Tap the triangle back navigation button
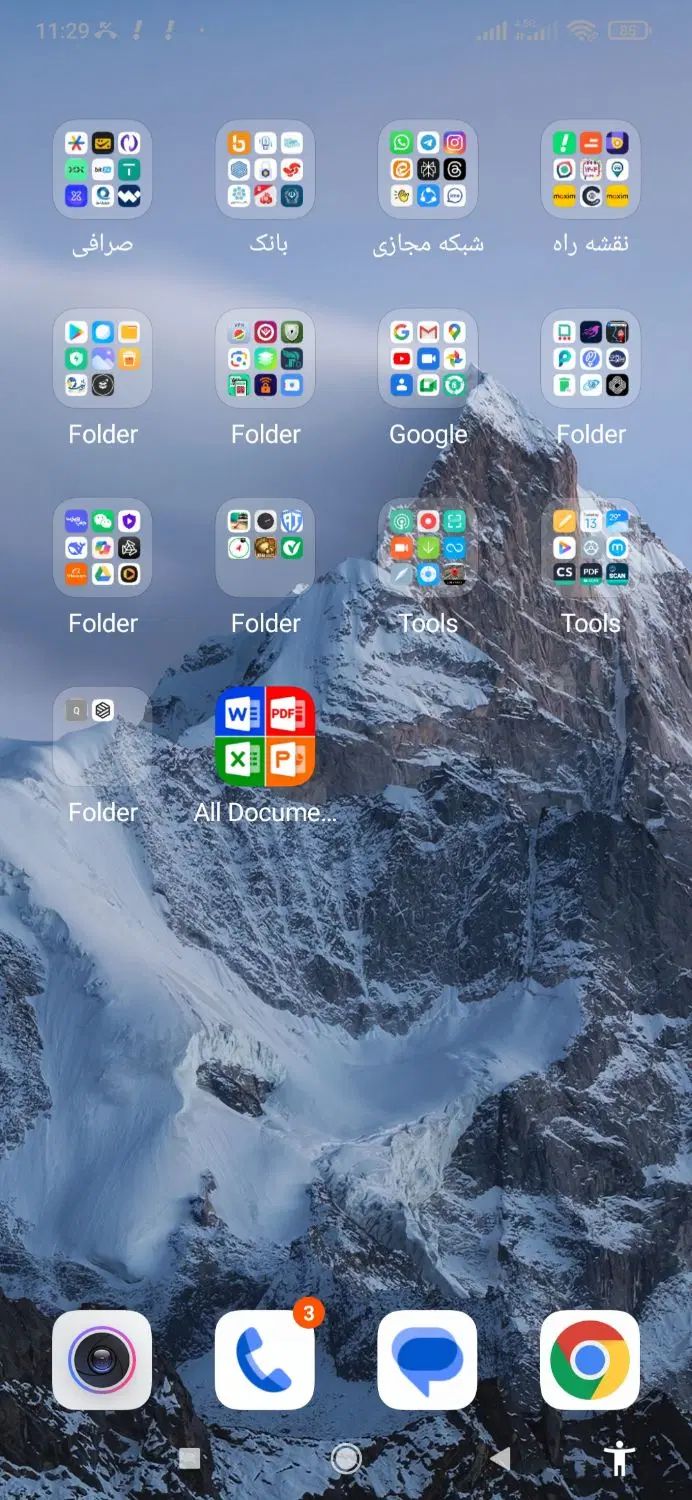692x1500 pixels. coord(501,1459)
